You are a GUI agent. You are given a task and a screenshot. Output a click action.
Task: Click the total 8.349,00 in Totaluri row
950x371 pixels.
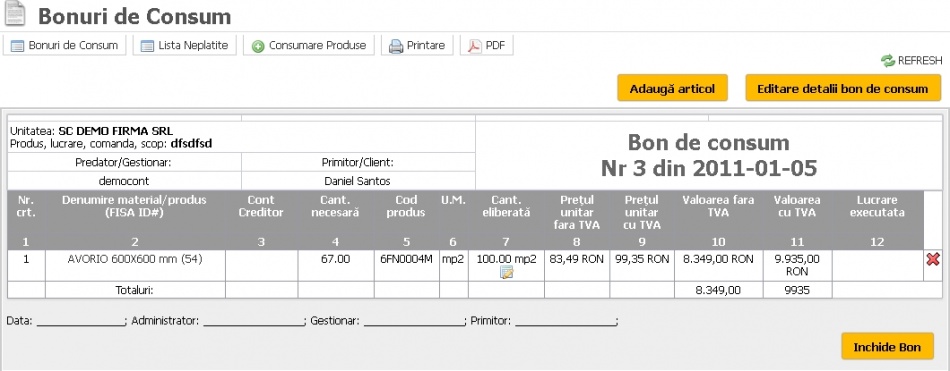pos(719,290)
